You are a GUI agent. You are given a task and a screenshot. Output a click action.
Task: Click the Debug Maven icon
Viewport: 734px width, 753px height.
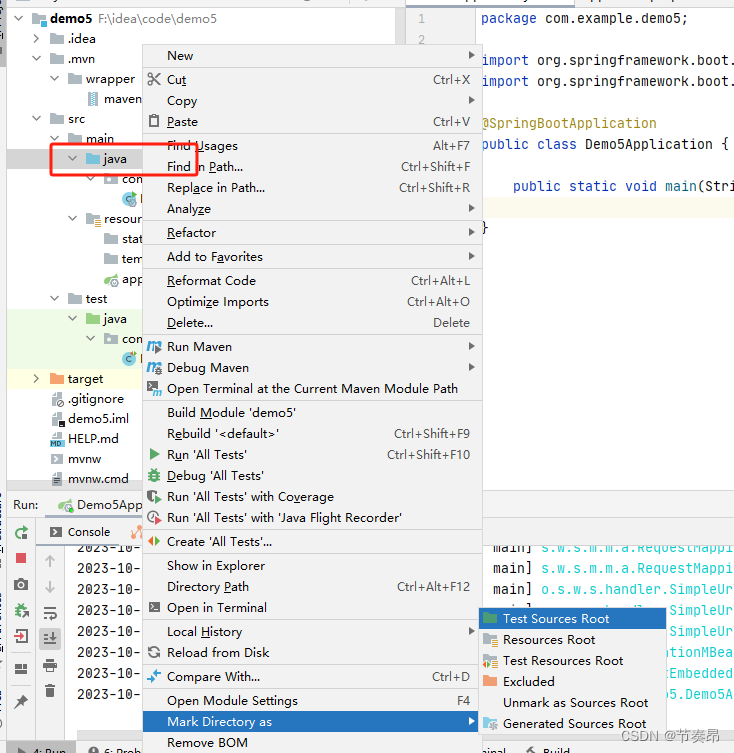(154, 367)
